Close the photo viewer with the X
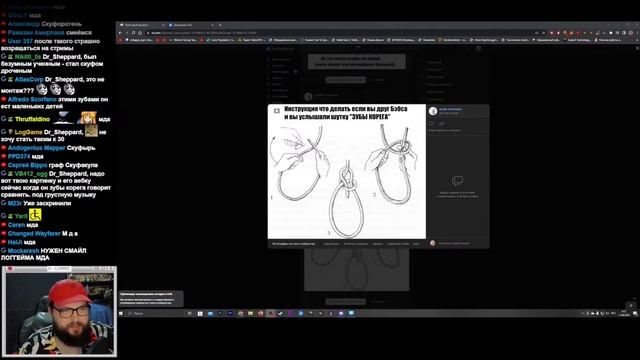The height and width of the screenshot is (360, 640). tap(637, 48)
